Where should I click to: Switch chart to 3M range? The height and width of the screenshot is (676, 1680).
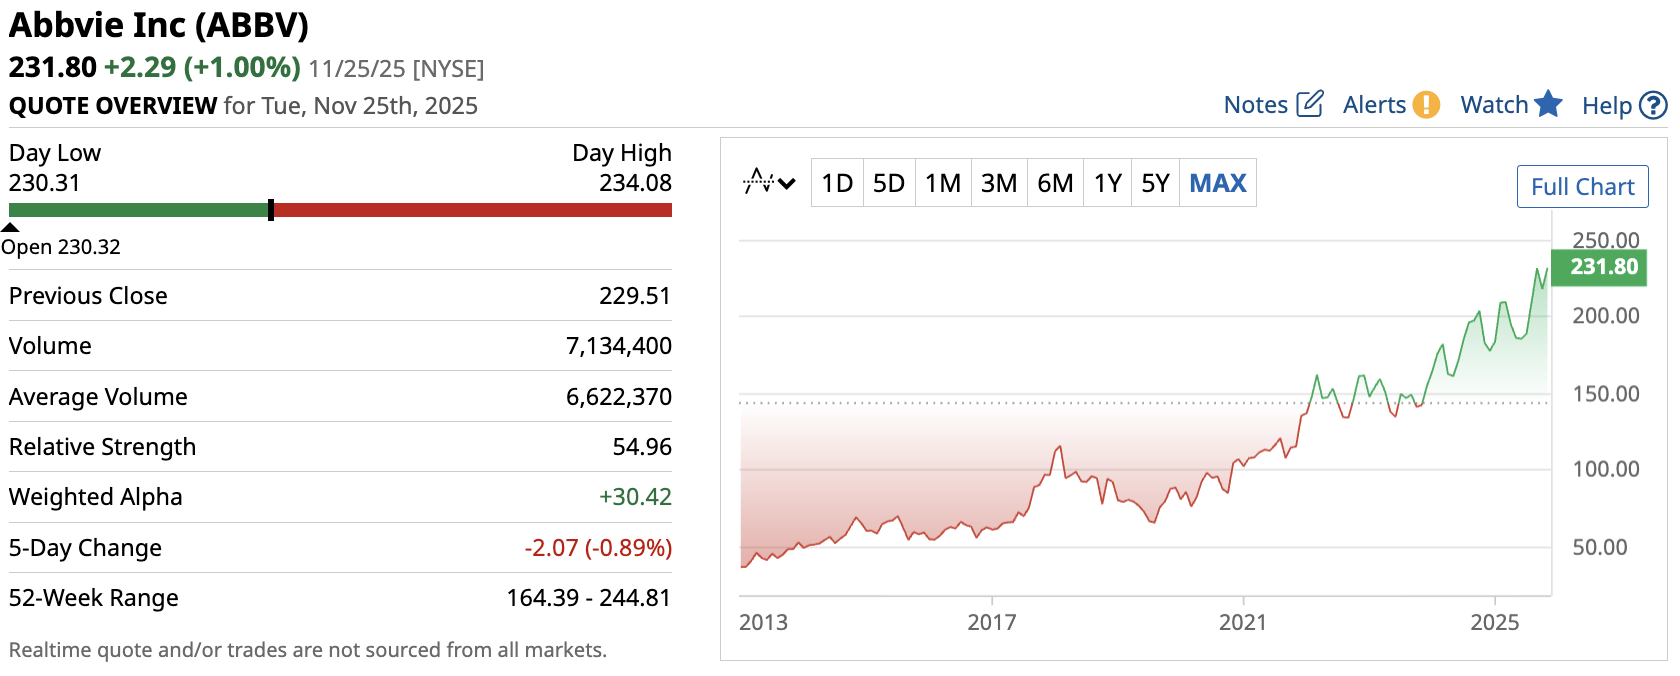999,183
